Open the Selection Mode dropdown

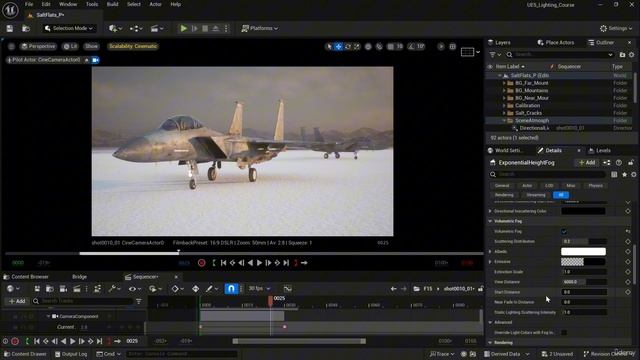[x=69, y=28]
